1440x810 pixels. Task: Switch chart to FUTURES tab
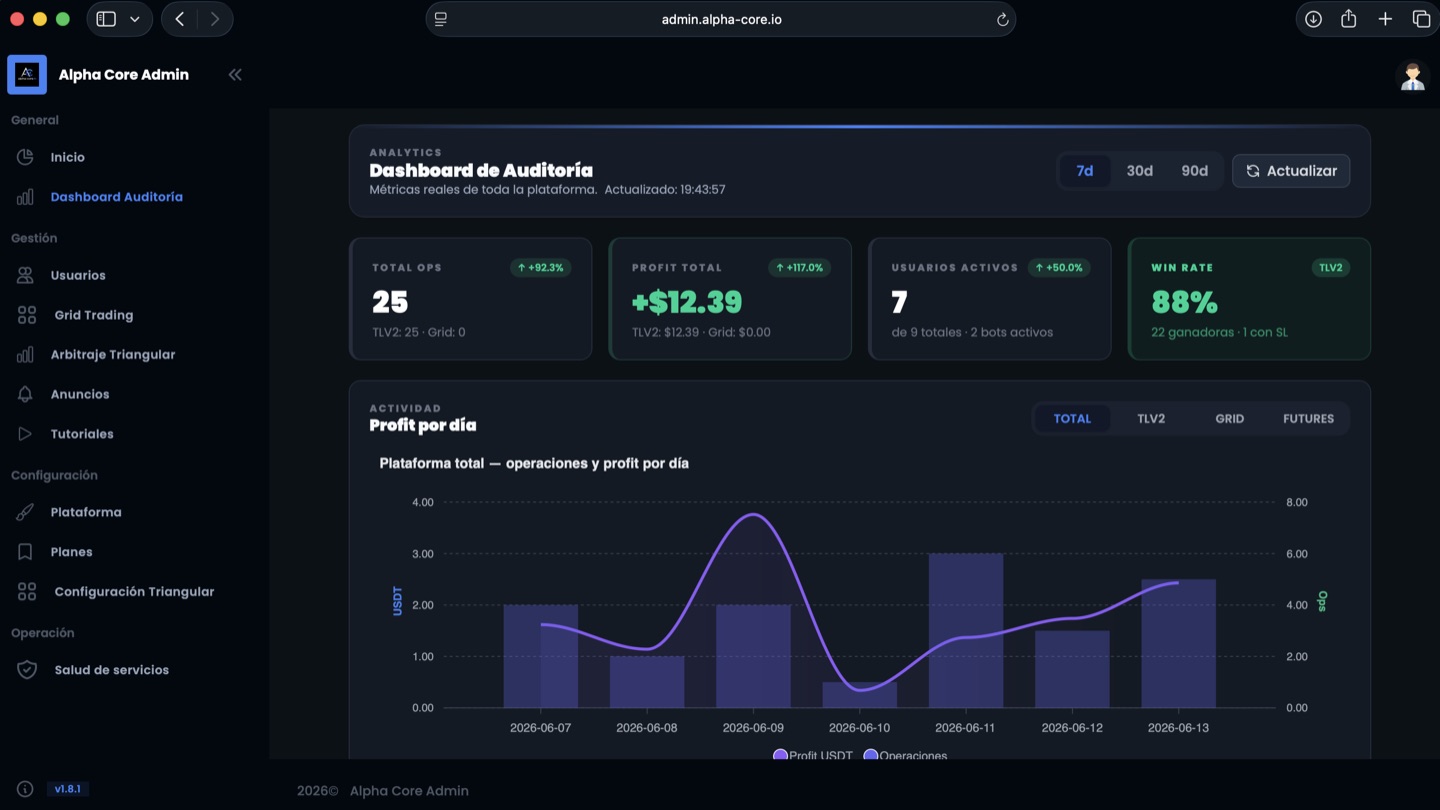[1308, 419]
